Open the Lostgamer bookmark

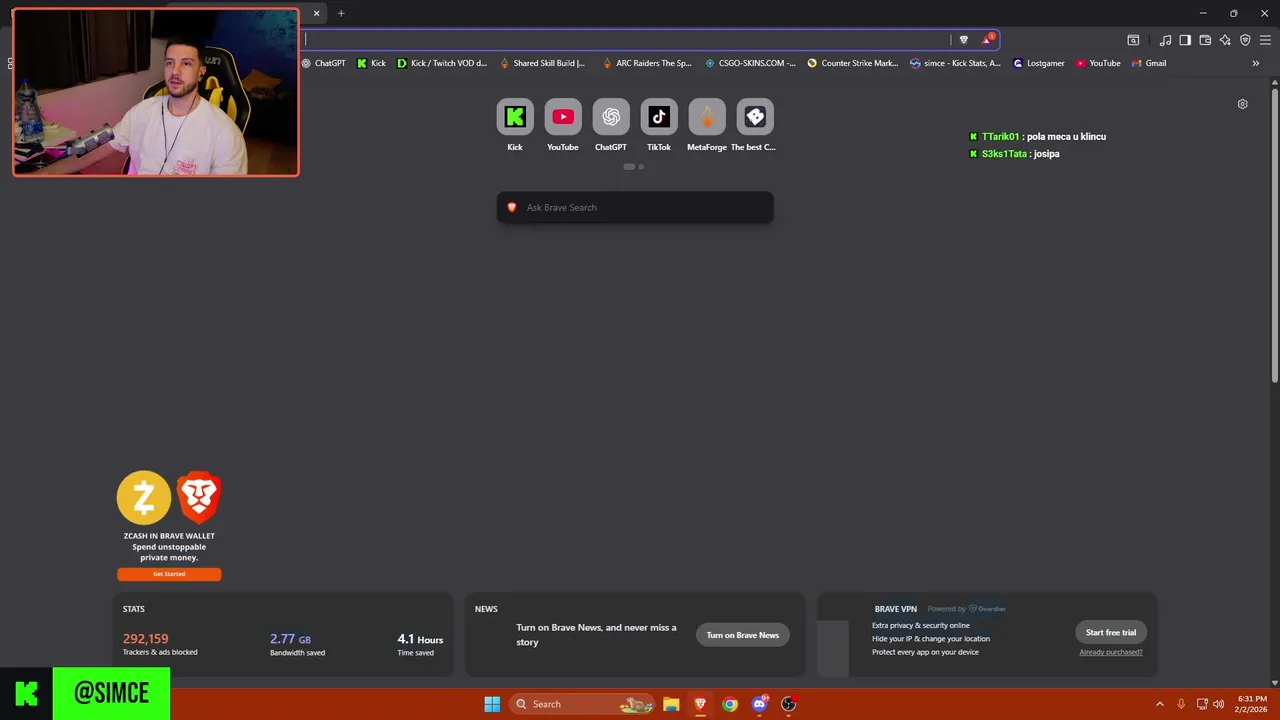click(1039, 63)
